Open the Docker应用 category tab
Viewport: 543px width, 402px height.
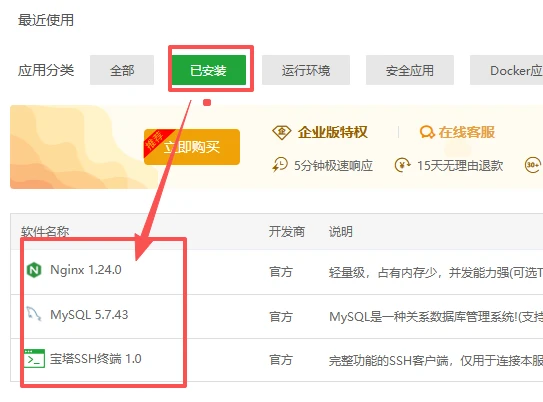pyautogui.click(x=506, y=70)
